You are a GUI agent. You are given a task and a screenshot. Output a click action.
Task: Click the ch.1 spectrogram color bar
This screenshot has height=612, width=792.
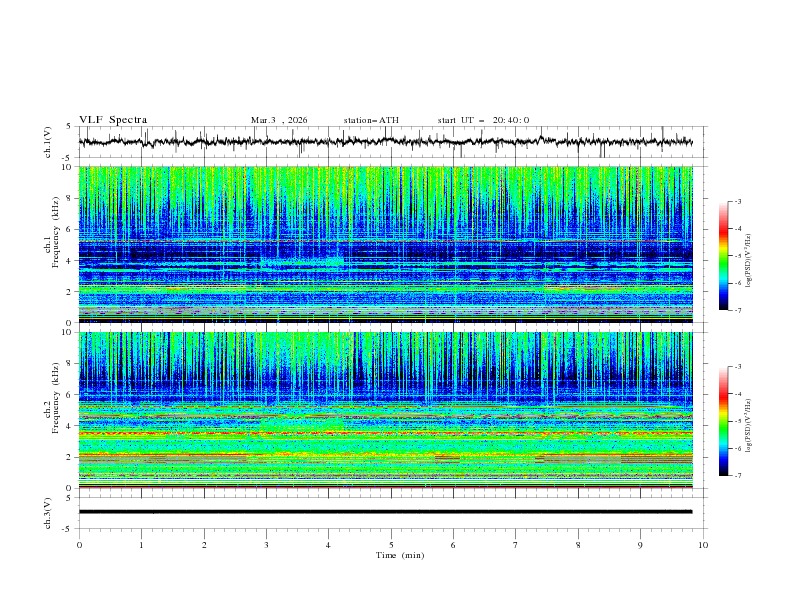[x=723, y=256]
